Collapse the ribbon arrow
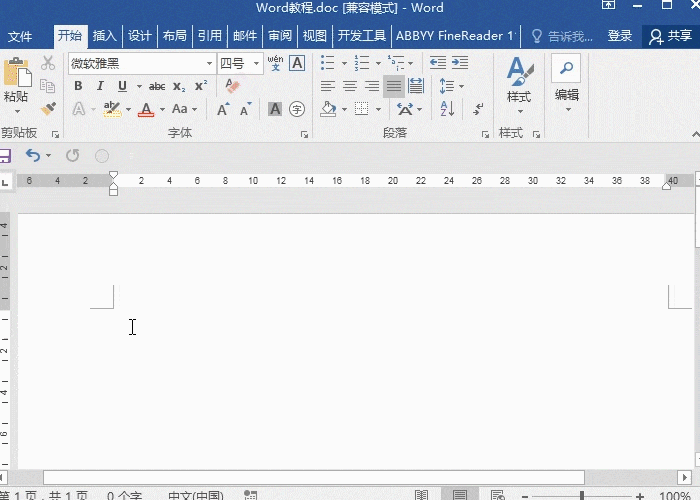Image resolution: width=700 pixels, height=500 pixels. click(695, 134)
